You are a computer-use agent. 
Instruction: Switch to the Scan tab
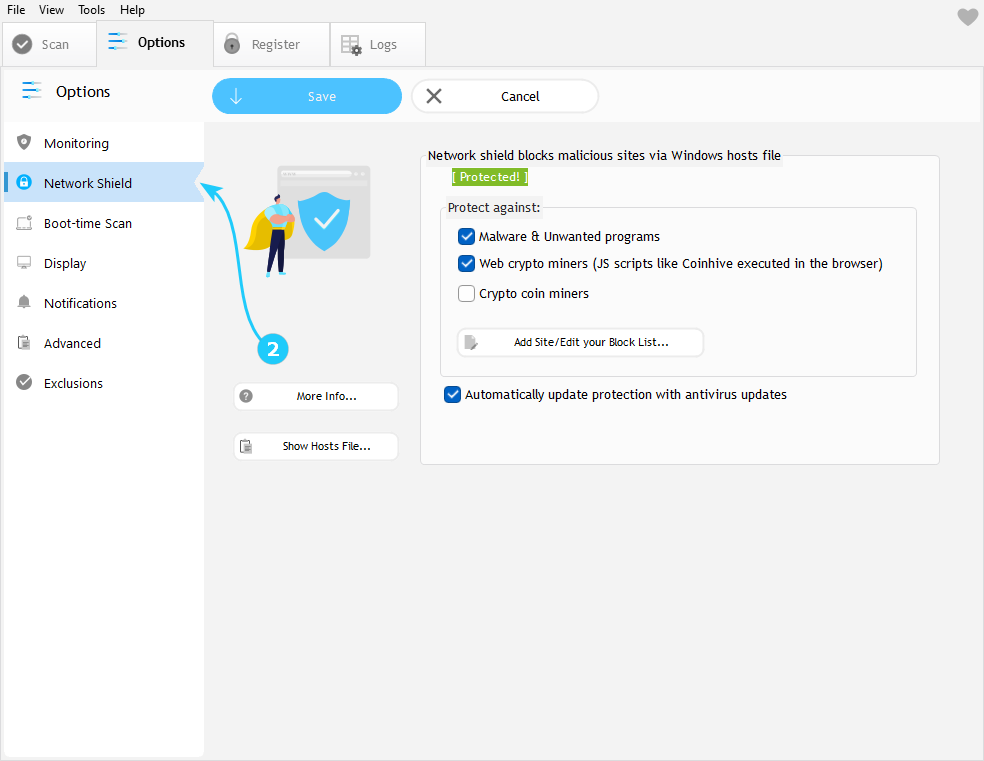coord(42,44)
